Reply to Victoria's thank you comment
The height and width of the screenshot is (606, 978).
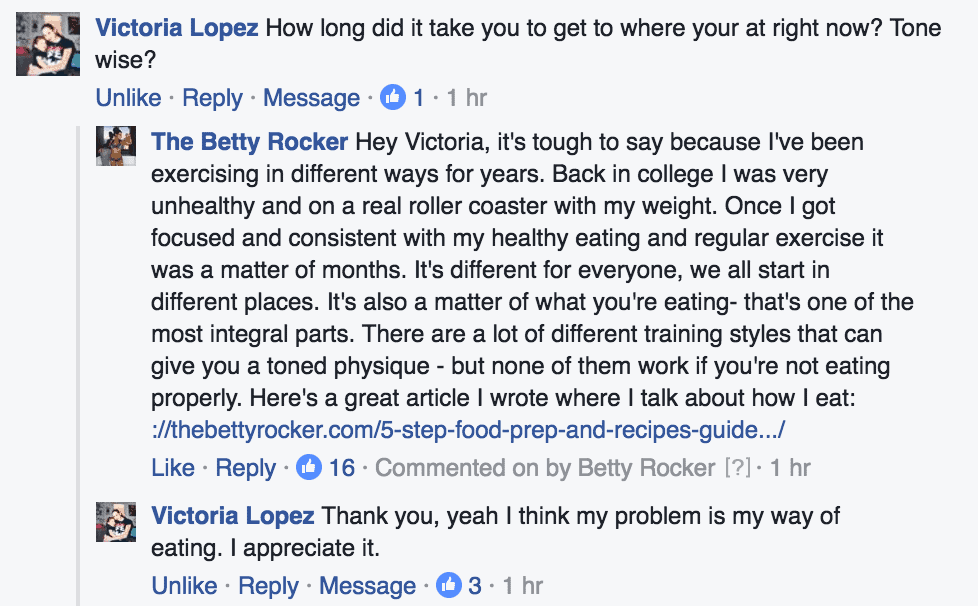coord(268,585)
